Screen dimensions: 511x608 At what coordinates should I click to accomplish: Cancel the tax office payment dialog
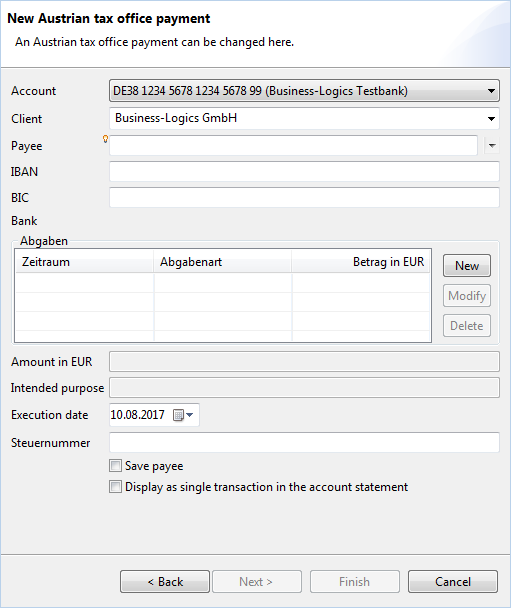point(453,582)
